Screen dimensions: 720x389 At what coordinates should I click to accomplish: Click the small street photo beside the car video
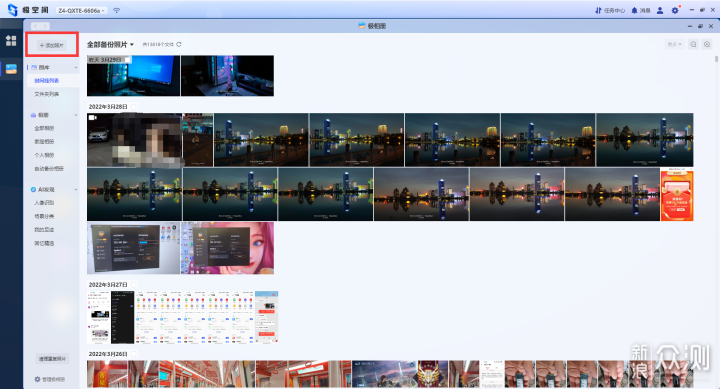tap(198, 140)
